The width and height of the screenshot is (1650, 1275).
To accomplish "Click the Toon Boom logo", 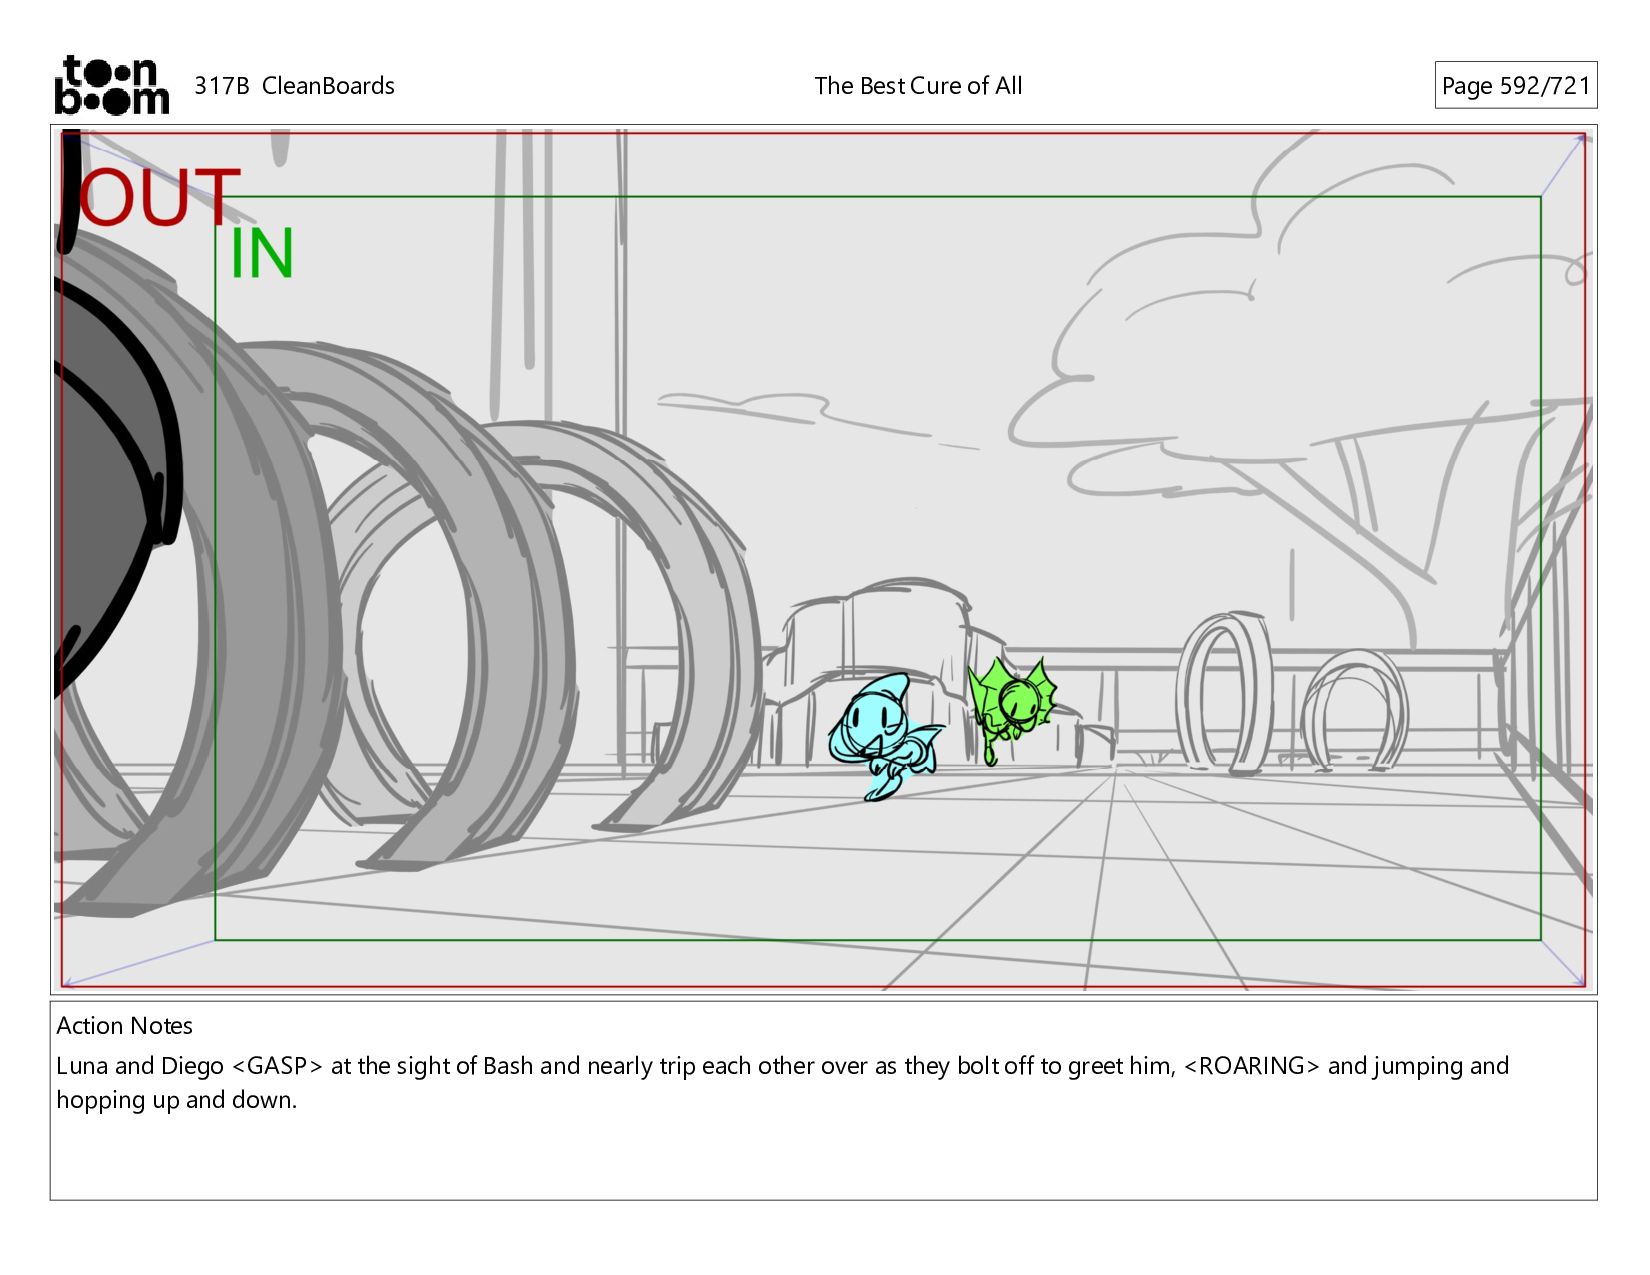I will tap(111, 85).
